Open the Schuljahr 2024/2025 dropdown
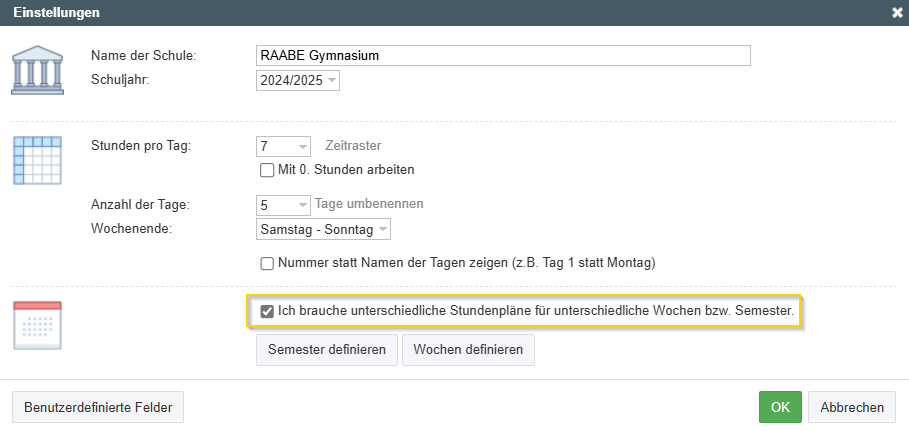Viewport: 909px width, 431px height. point(297,81)
